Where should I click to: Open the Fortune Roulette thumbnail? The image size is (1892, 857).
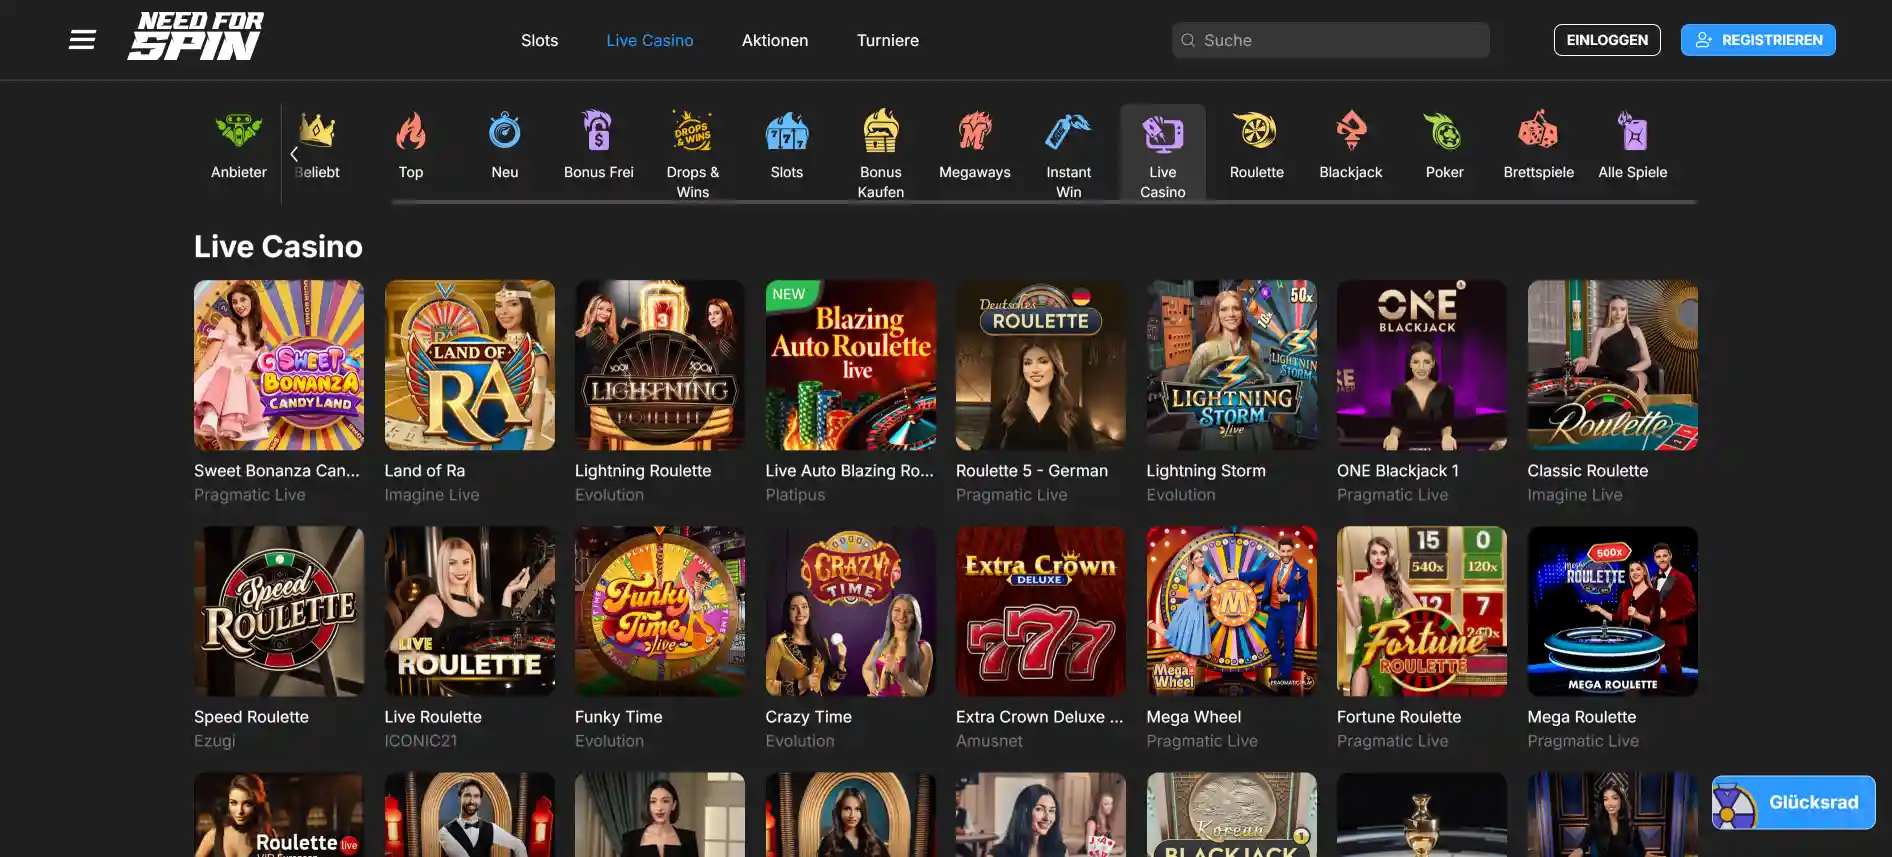coord(1422,611)
